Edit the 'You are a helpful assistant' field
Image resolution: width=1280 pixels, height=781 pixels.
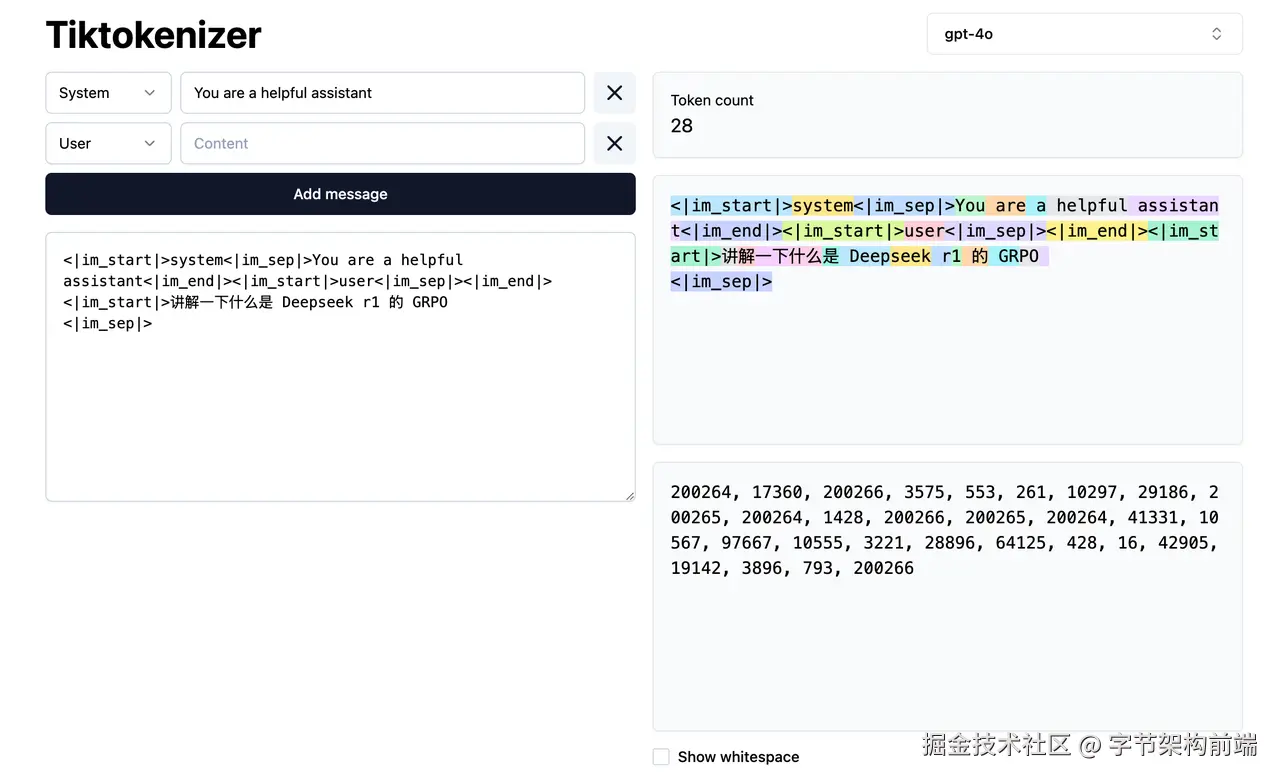coord(382,93)
